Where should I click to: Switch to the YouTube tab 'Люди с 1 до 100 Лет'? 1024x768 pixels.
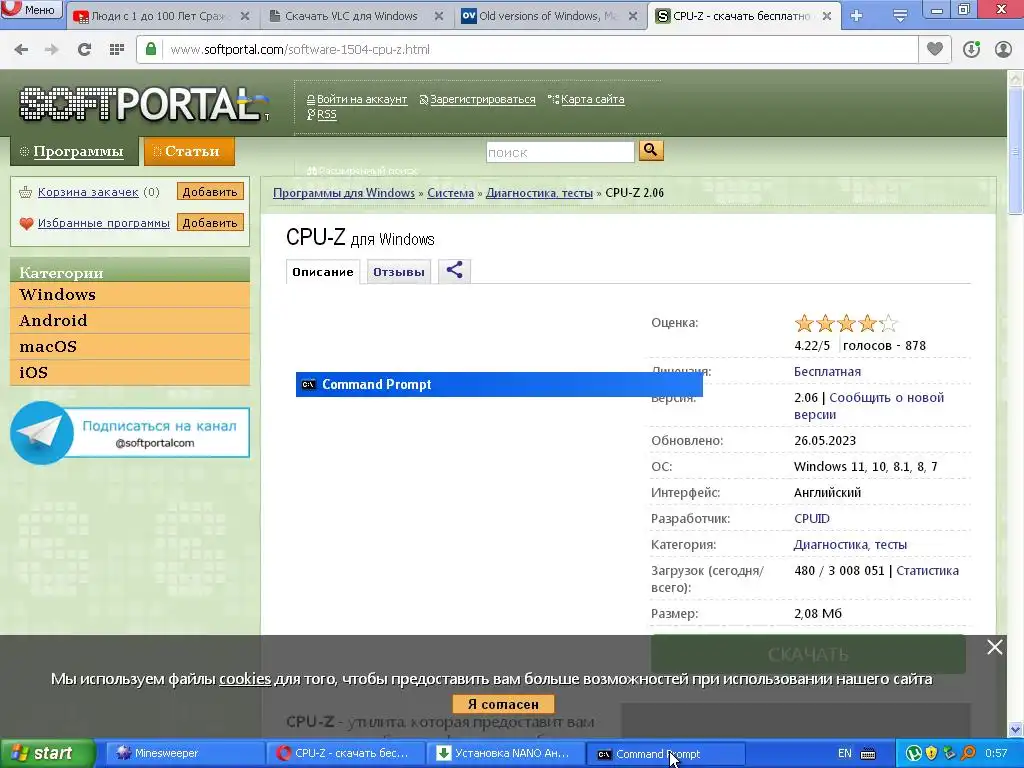(x=161, y=16)
